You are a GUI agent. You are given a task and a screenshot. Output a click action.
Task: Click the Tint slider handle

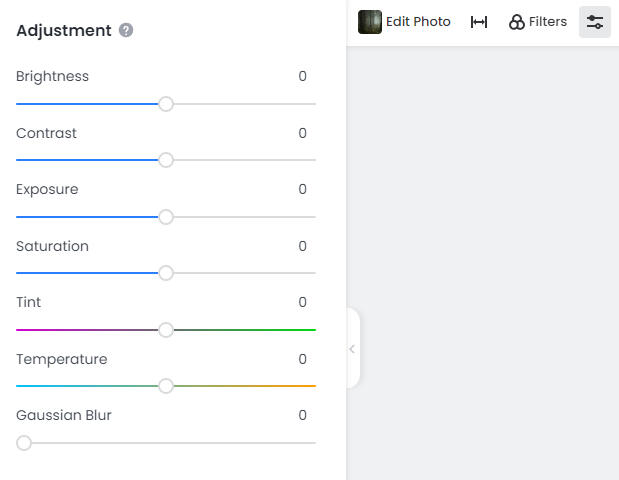click(x=166, y=330)
